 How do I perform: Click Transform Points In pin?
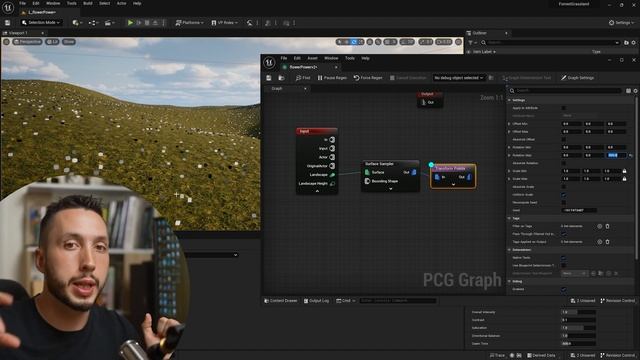437,177
